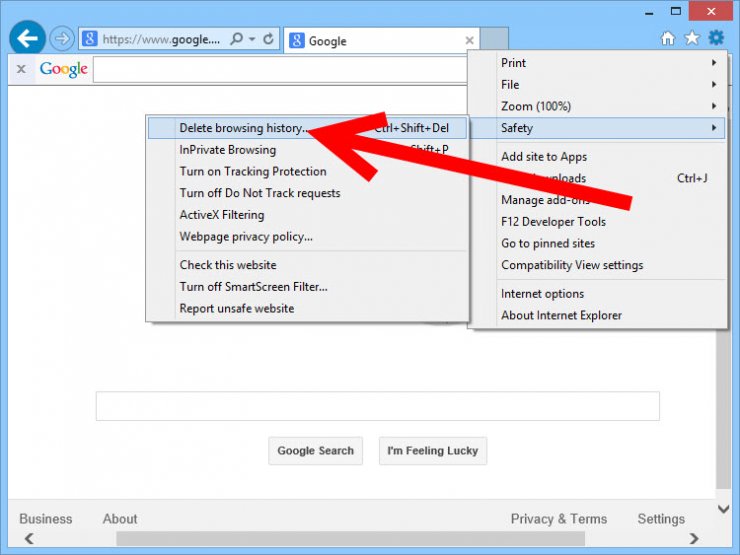Open the About footer link
Screen dimensions: 740x555
(x=120, y=519)
